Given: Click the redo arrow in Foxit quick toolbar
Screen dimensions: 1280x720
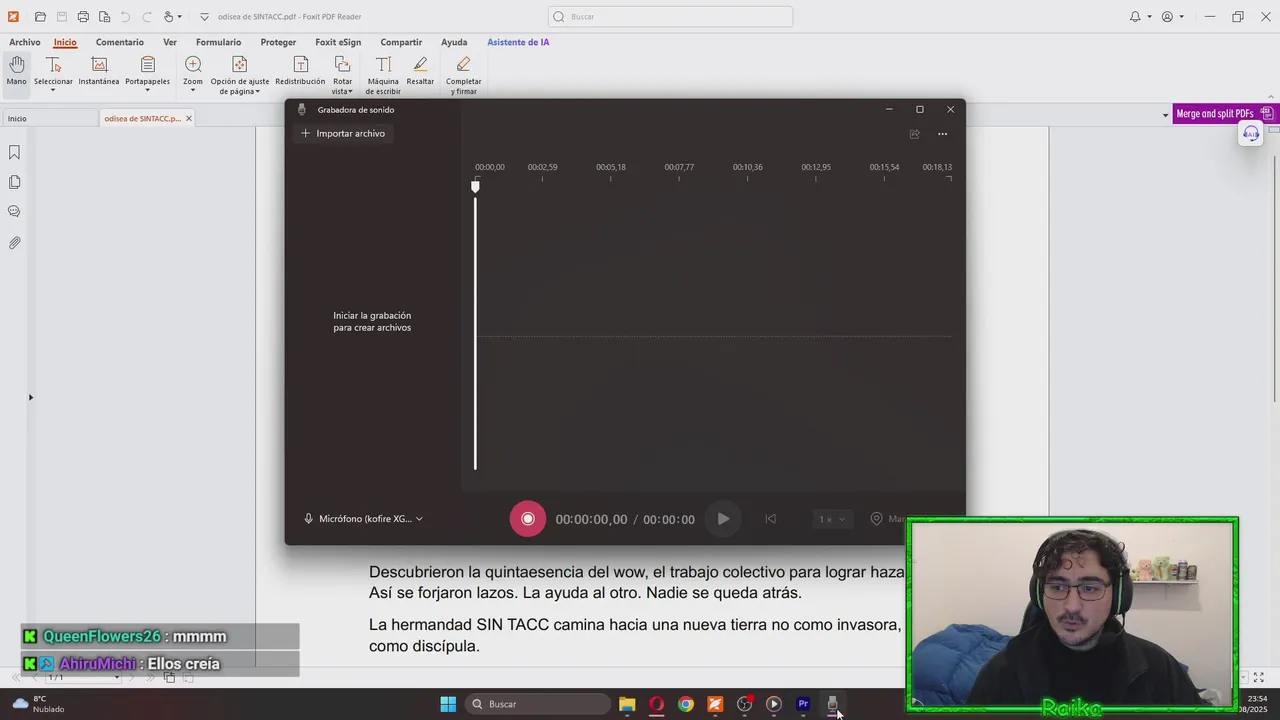Looking at the screenshot, I should [x=146, y=17].
